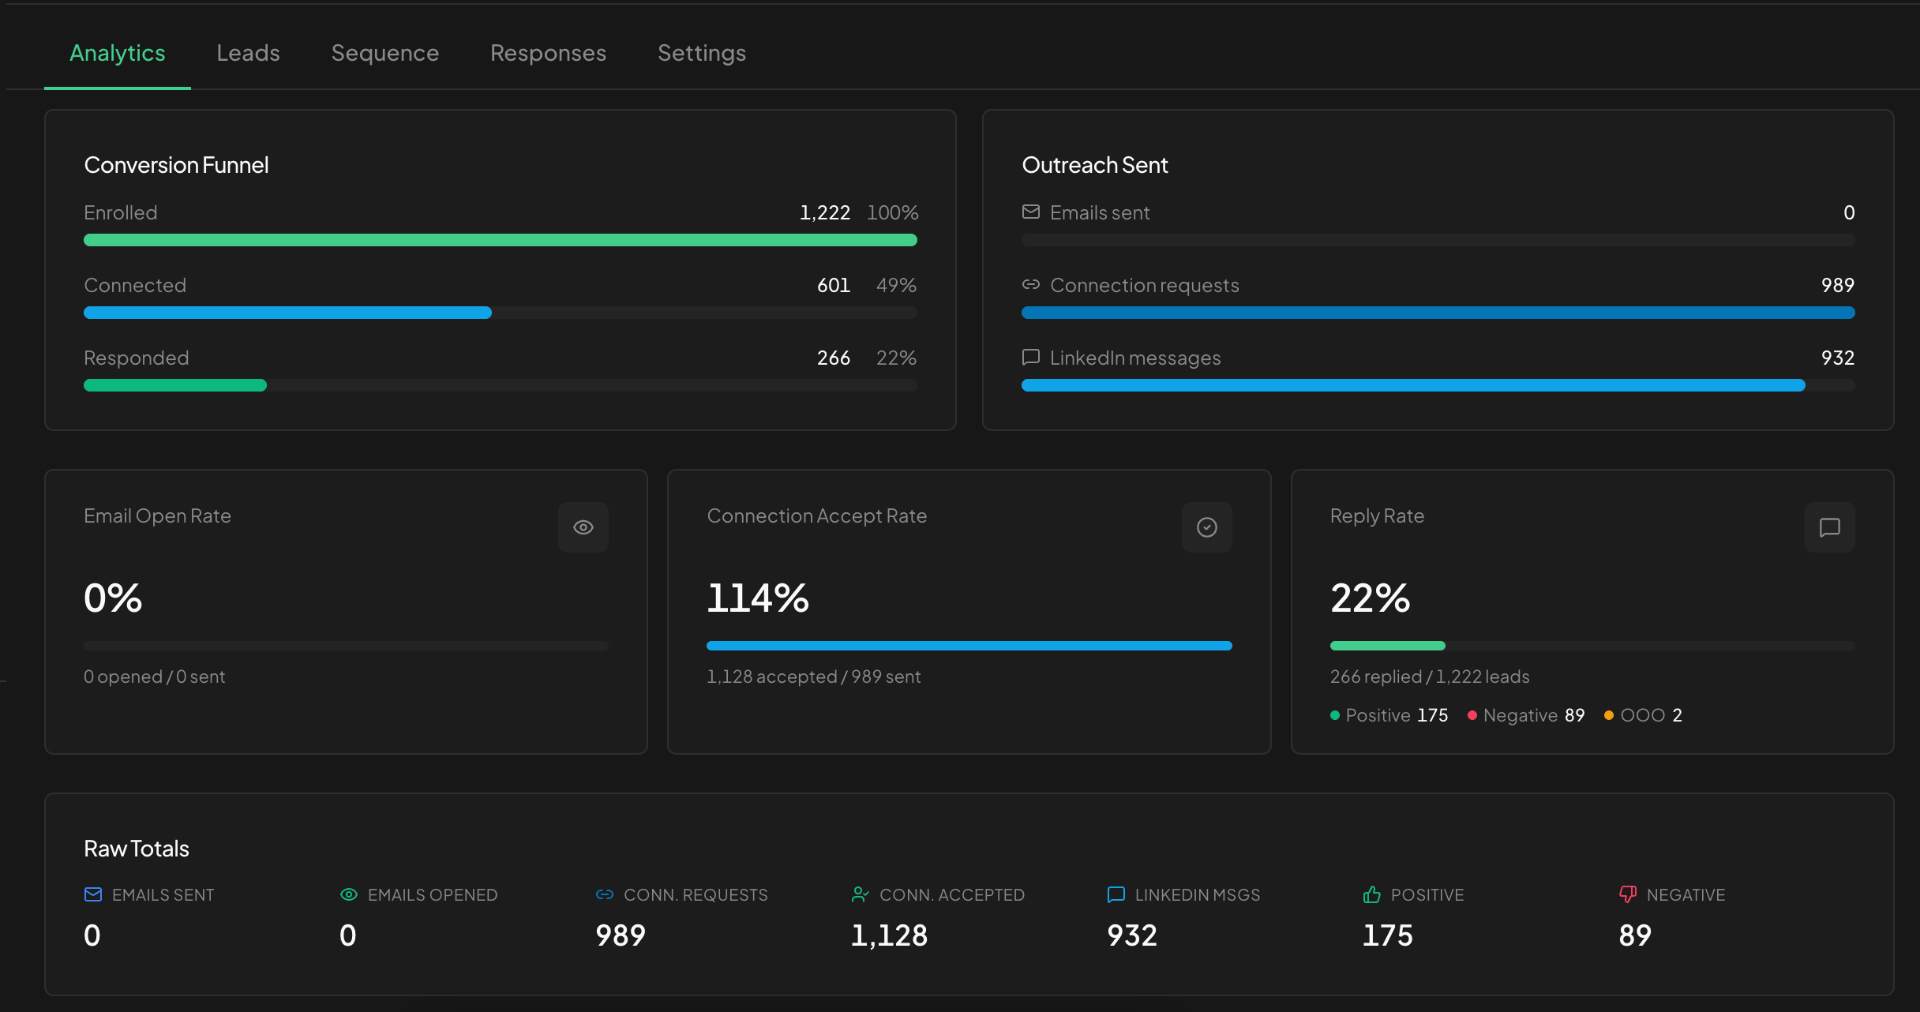
Task: Click the chat bubble icon on Reply Rate card
Action: point(1830,527)
